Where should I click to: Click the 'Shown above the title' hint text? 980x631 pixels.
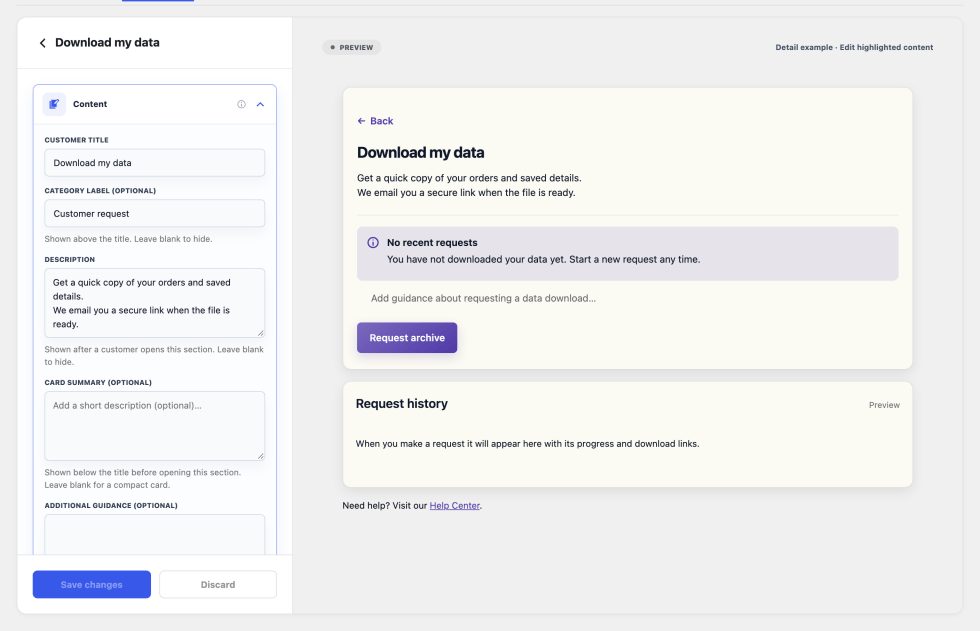tap(128, 239)
